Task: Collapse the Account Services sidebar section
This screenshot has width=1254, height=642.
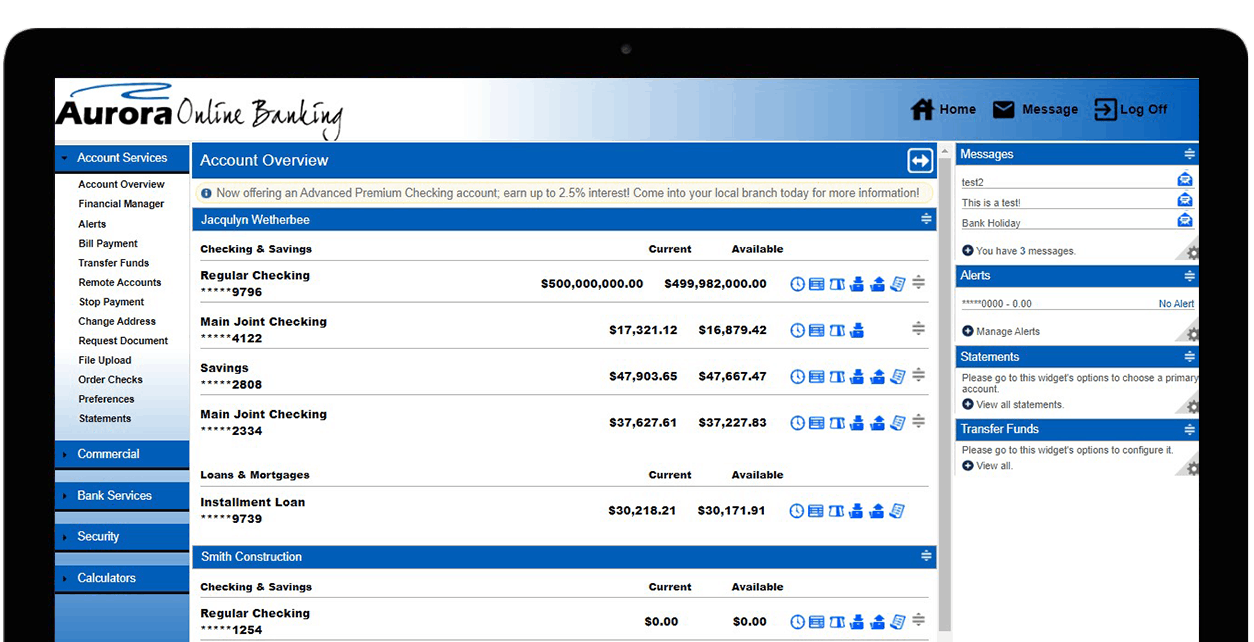Action: point(122,158)
